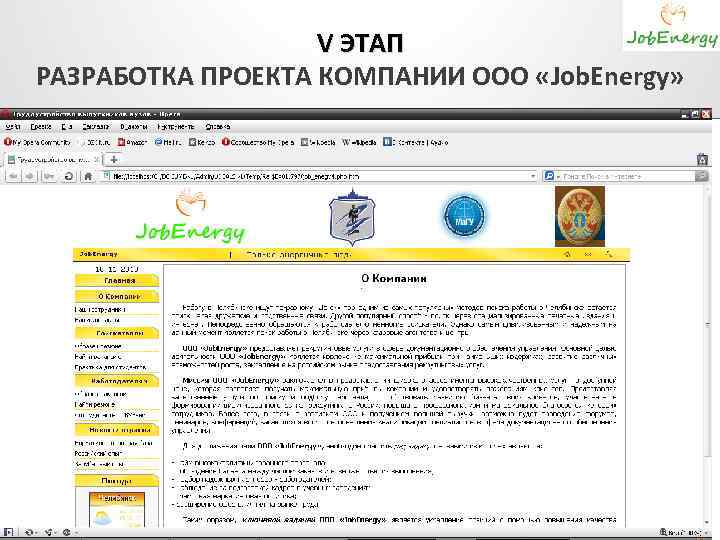Viewport: 720px width, 540px height.
Task: Click the date text above Главная
Action: pyautogui.click(x=117, y=269)
